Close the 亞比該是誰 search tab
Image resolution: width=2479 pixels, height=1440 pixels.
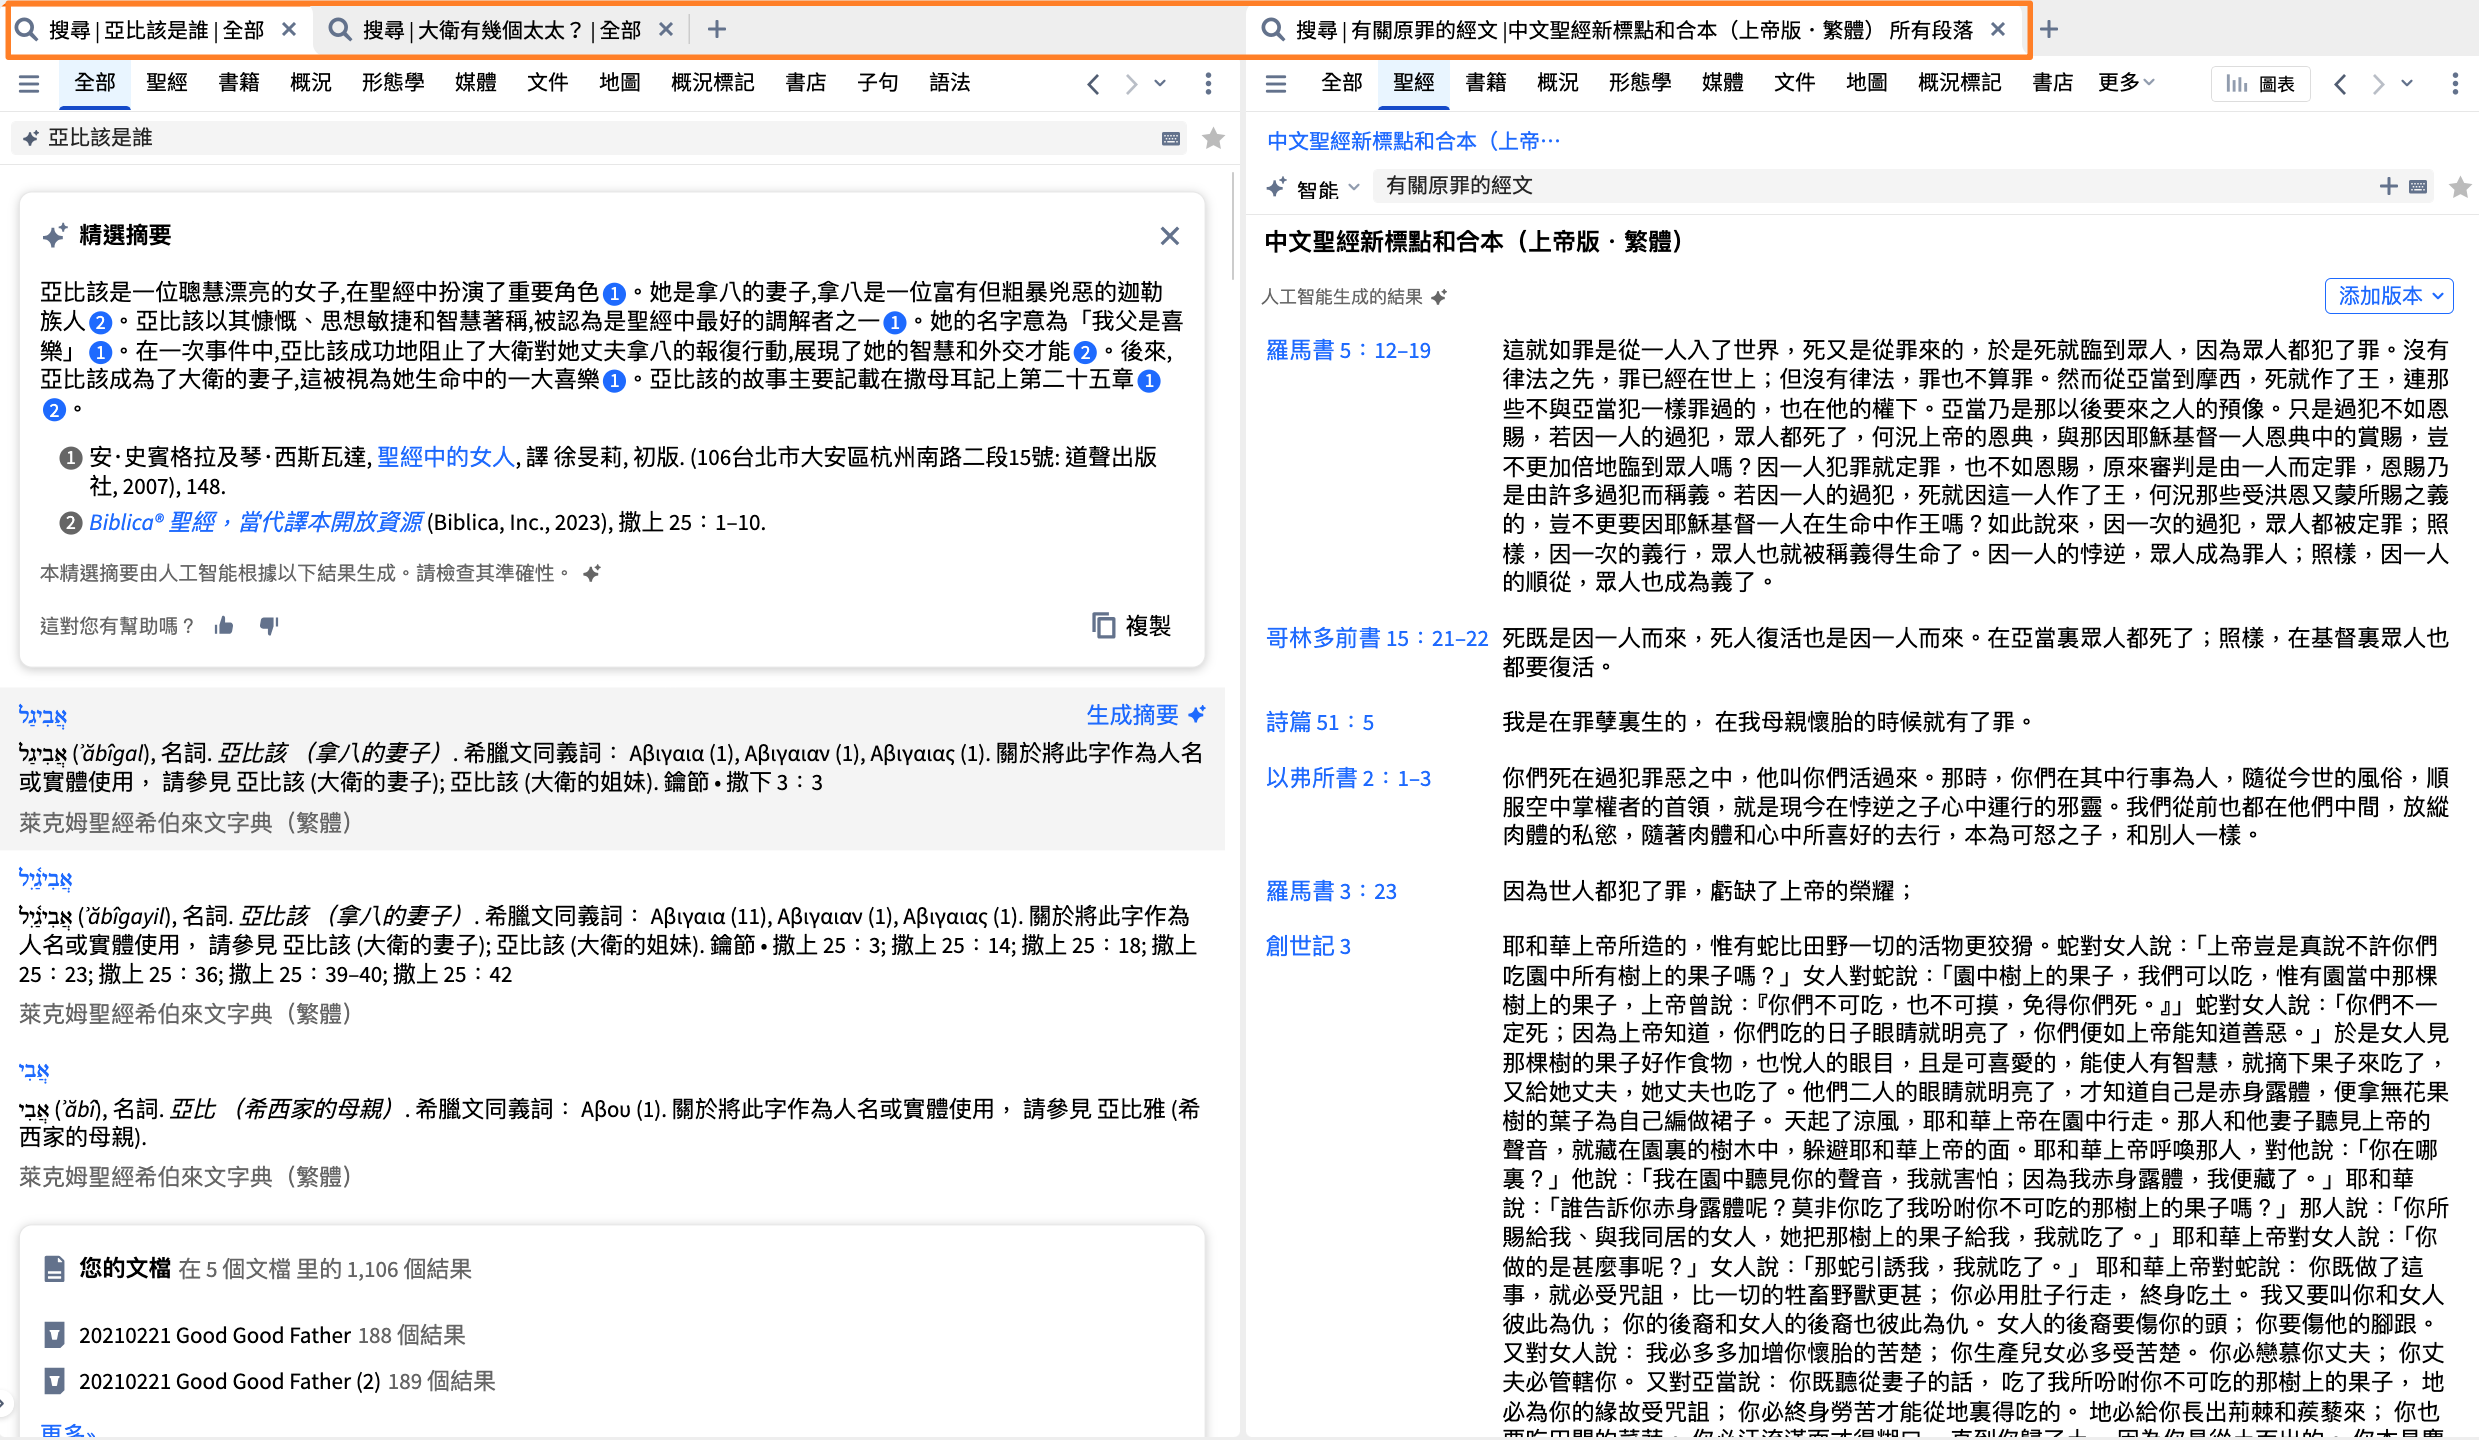(x=289, y=29)
